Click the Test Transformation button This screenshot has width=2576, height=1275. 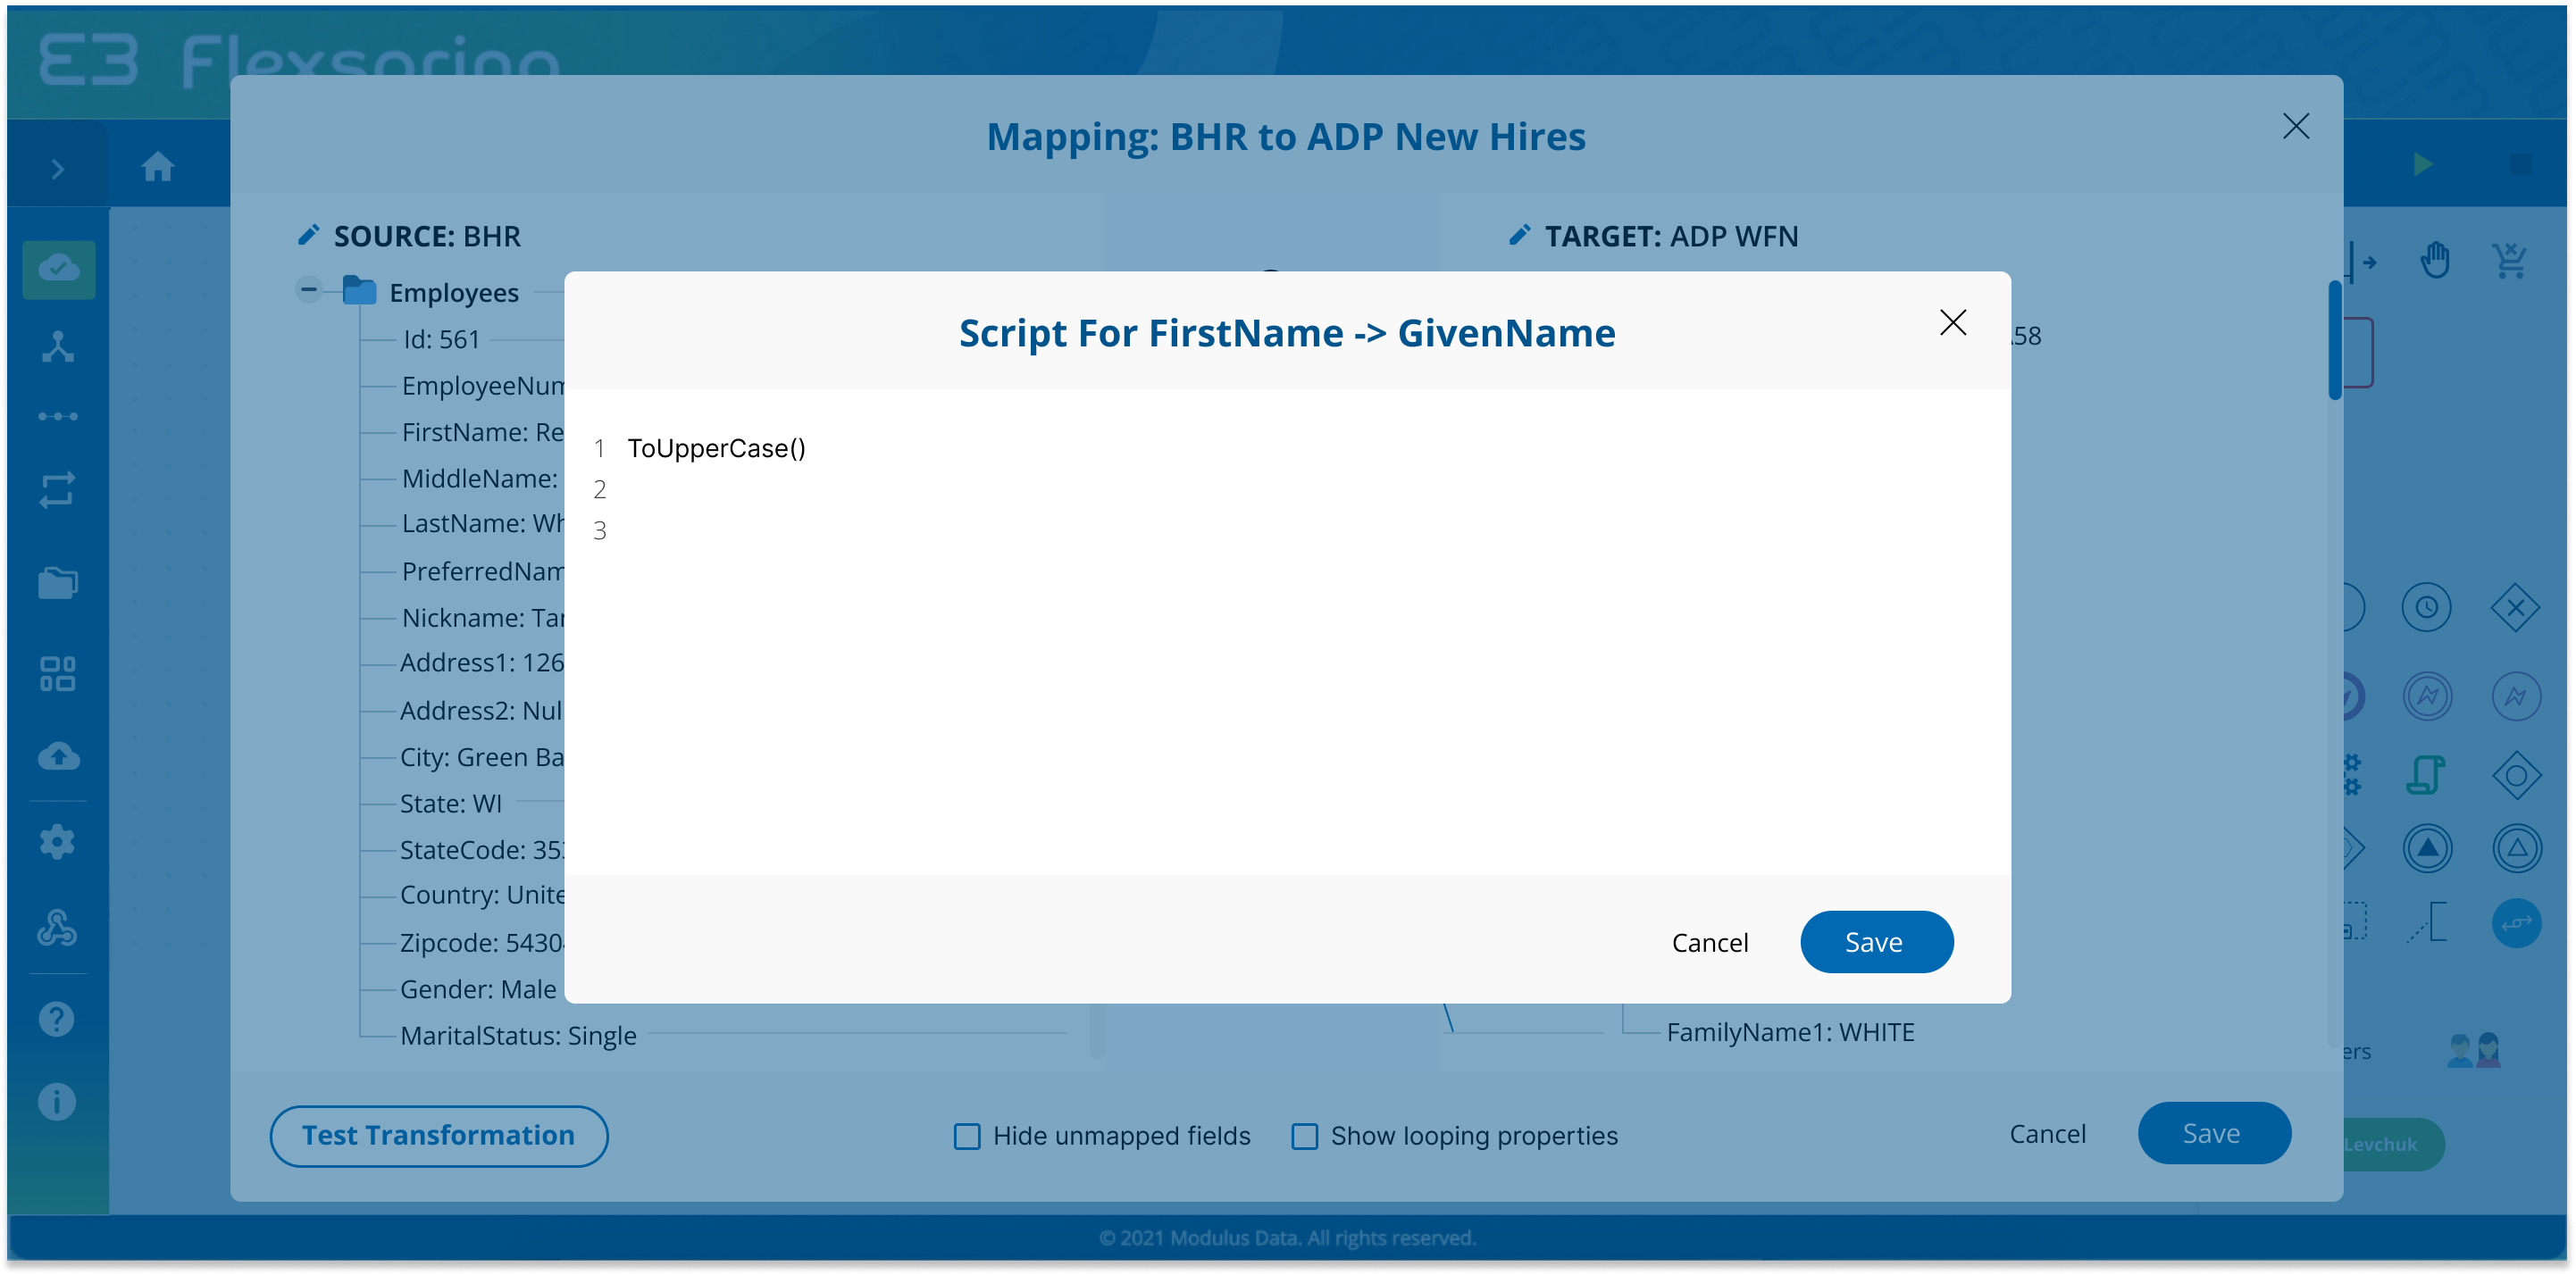pyautogui.click(x=438, y=1136)
